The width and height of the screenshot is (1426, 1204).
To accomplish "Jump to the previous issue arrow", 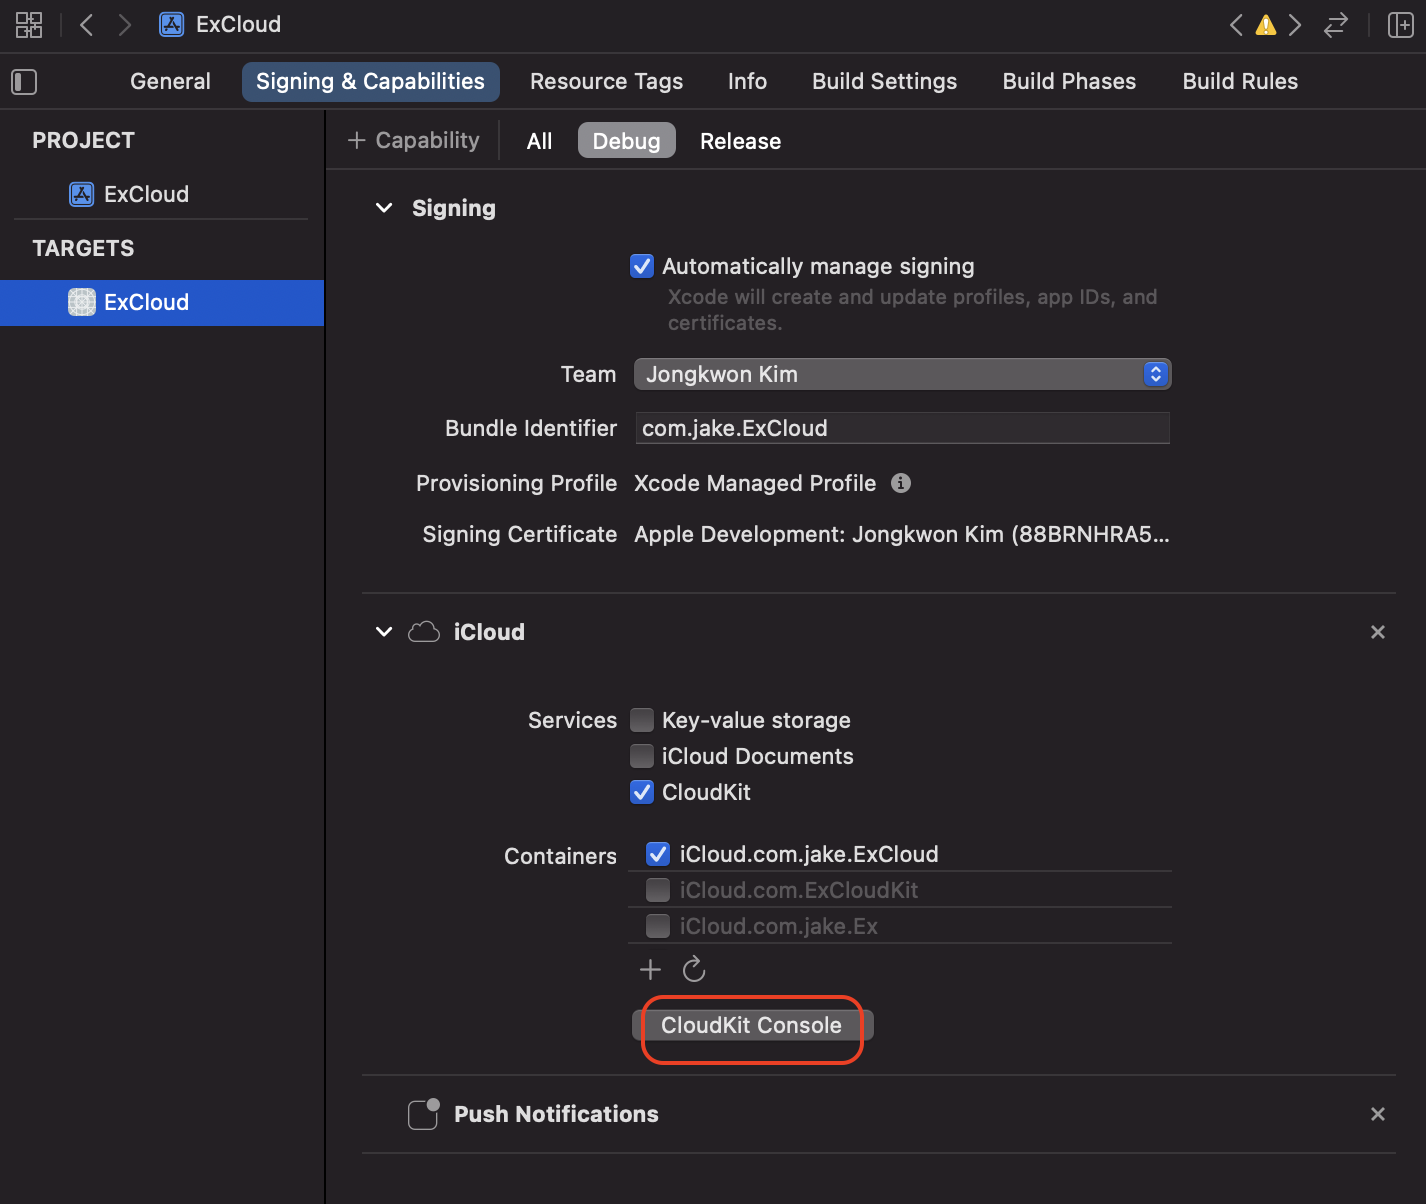I will click(x=1237, y=25).
